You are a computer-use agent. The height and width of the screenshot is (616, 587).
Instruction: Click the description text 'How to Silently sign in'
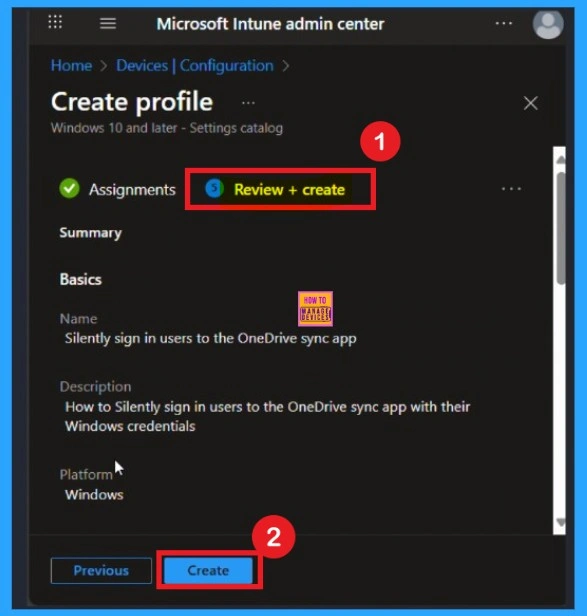[267, 416]
